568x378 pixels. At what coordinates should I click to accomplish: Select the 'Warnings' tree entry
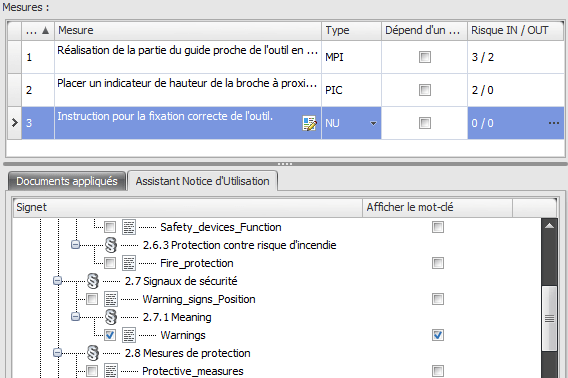point(183,335)
